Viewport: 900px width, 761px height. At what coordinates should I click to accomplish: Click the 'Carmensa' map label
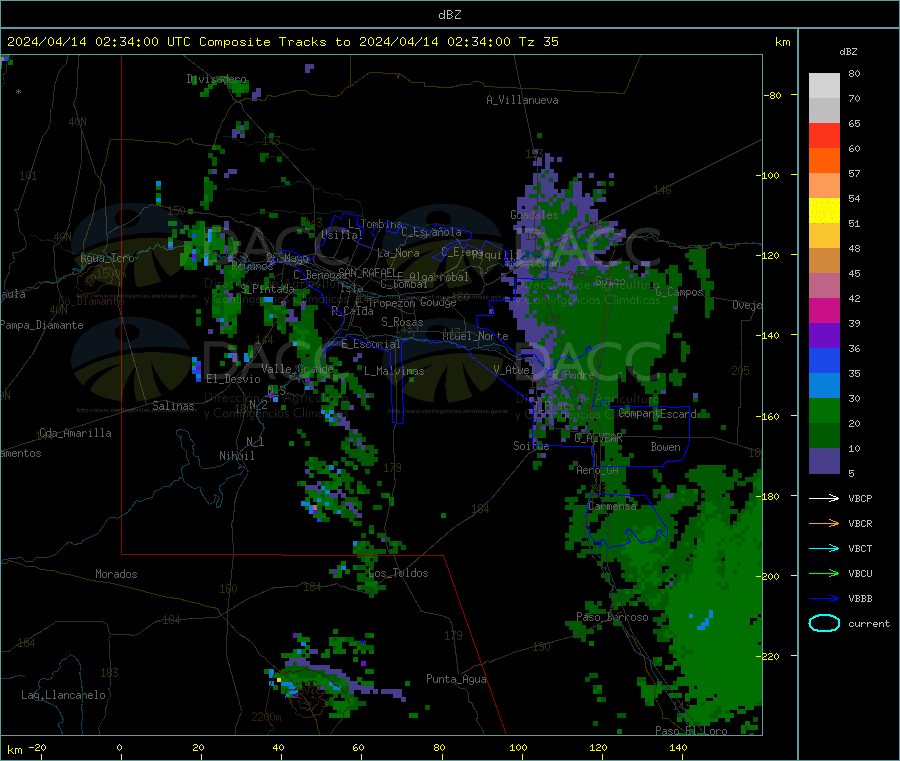pyautogui.click(x=612, y=506)
